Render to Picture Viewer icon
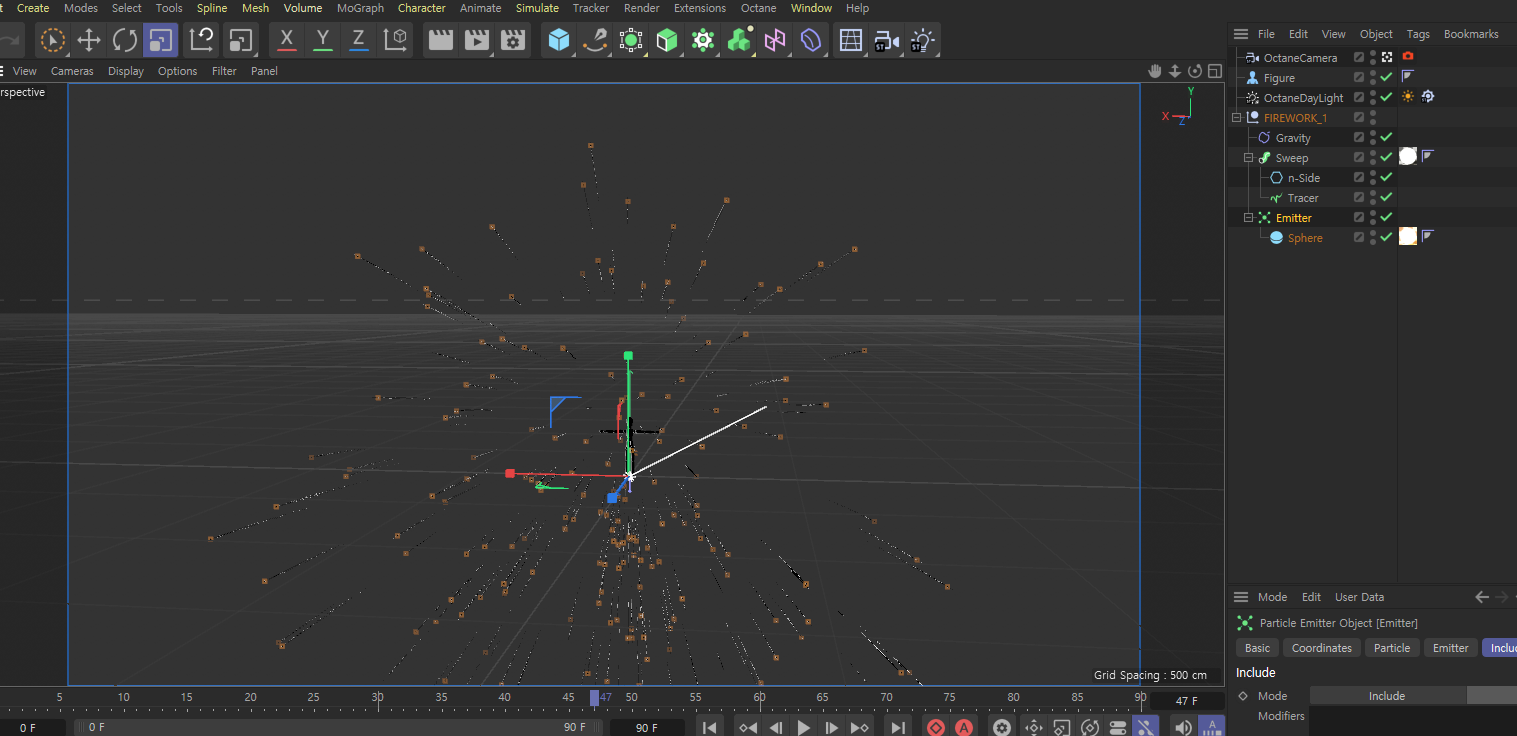The image size is (1517, 736). [477, 40]
